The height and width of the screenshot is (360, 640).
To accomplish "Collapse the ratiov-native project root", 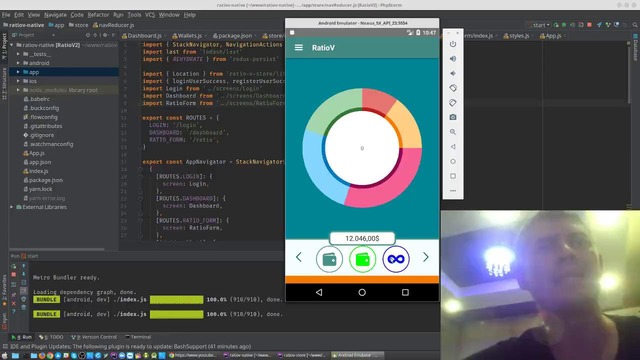I will click(12, 45).
